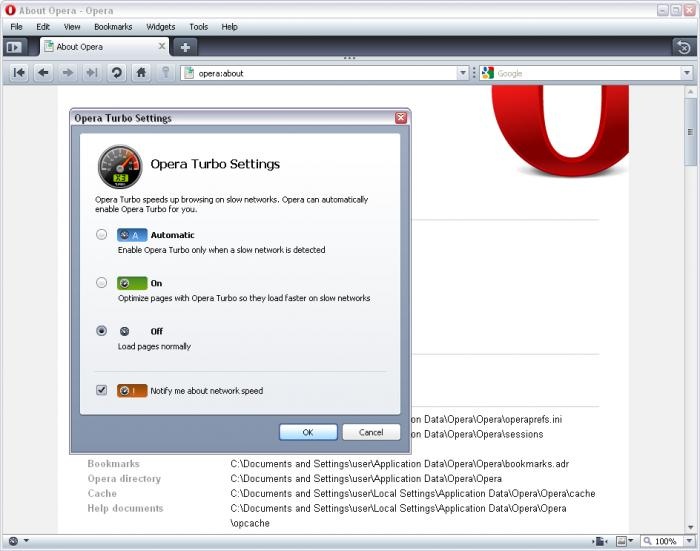Go back with the Back arrow
This screenshot has height=551, width=700.
pyautogui.click(x=43, y=73)
